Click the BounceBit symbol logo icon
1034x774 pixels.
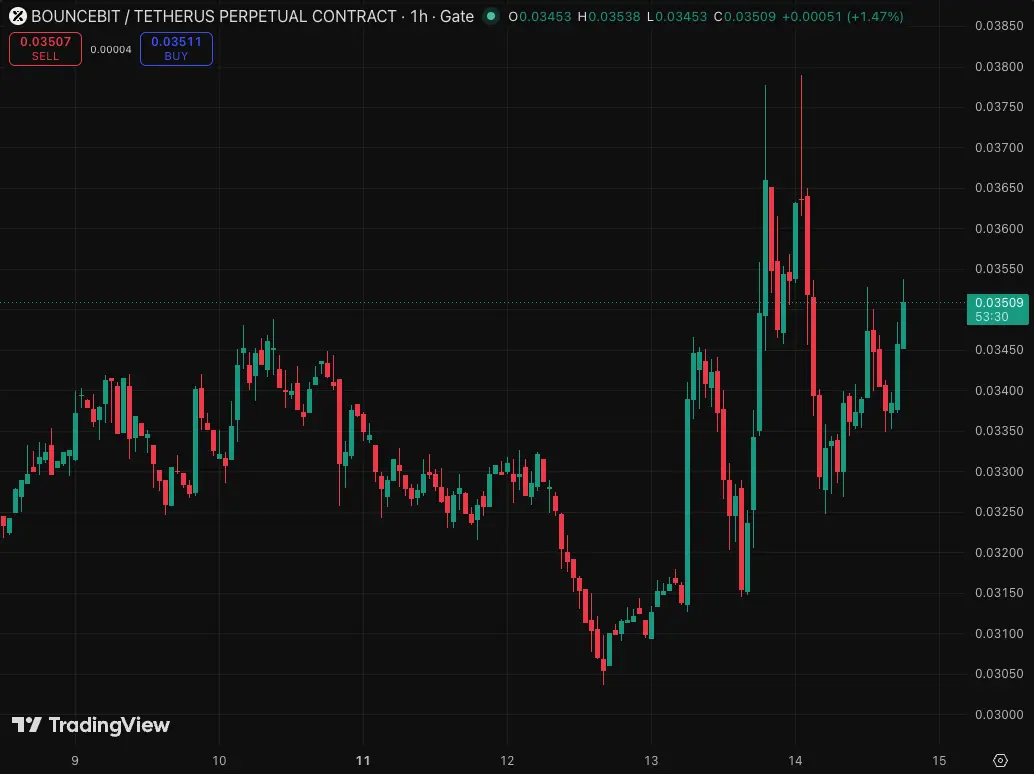[18, 16]
